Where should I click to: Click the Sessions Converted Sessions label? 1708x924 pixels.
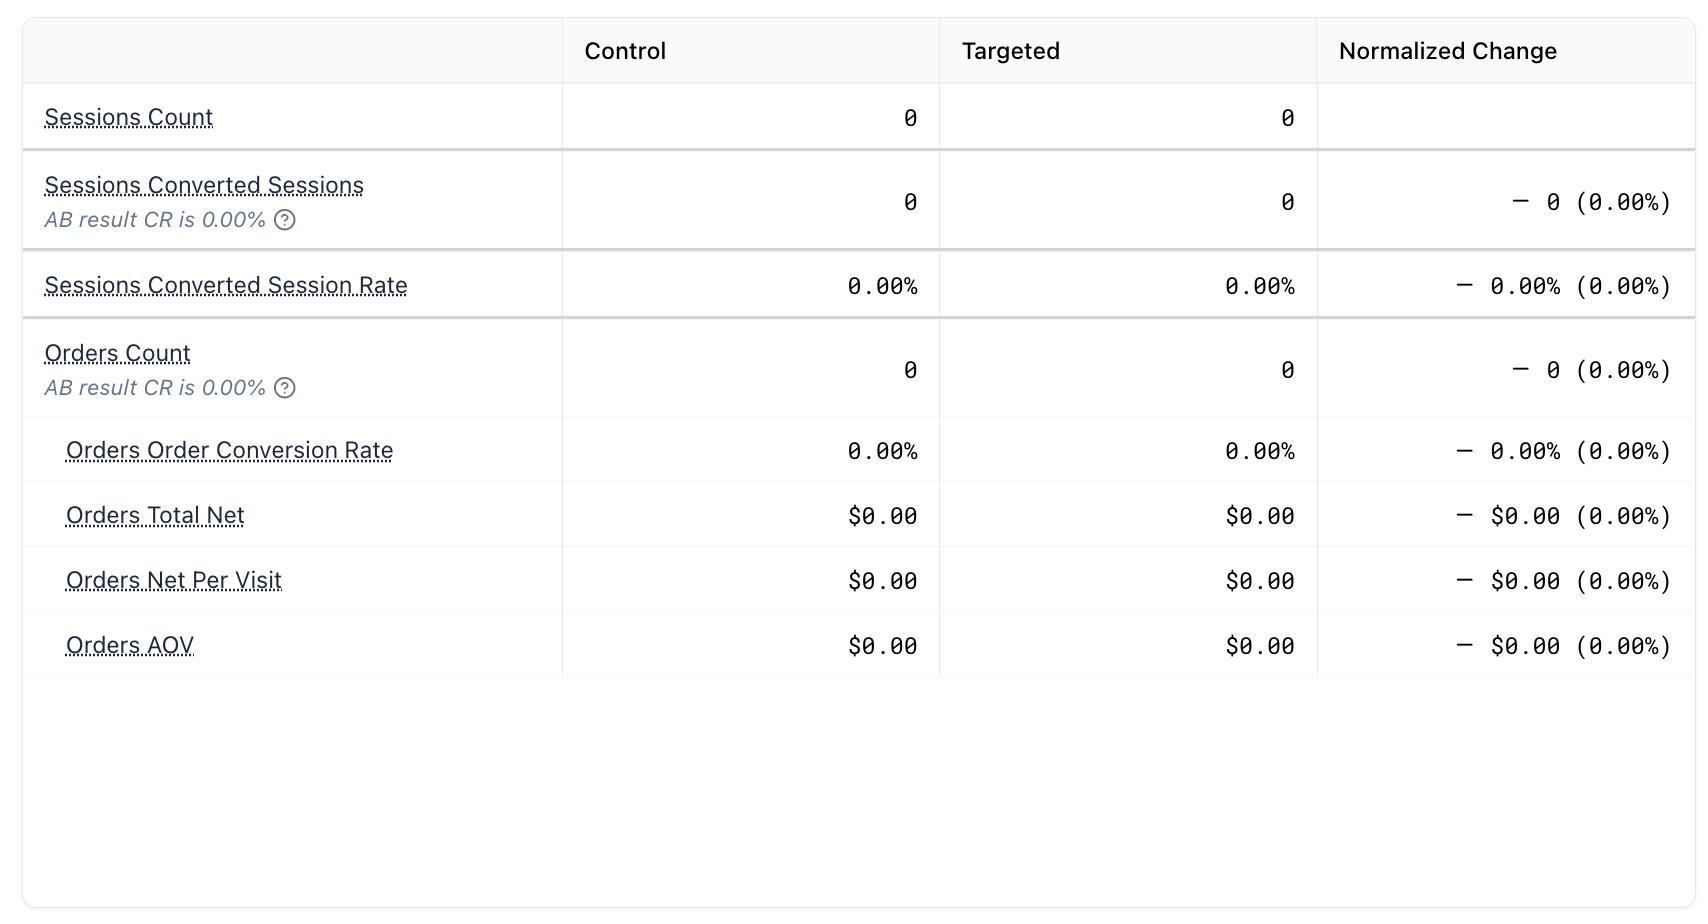204,186
